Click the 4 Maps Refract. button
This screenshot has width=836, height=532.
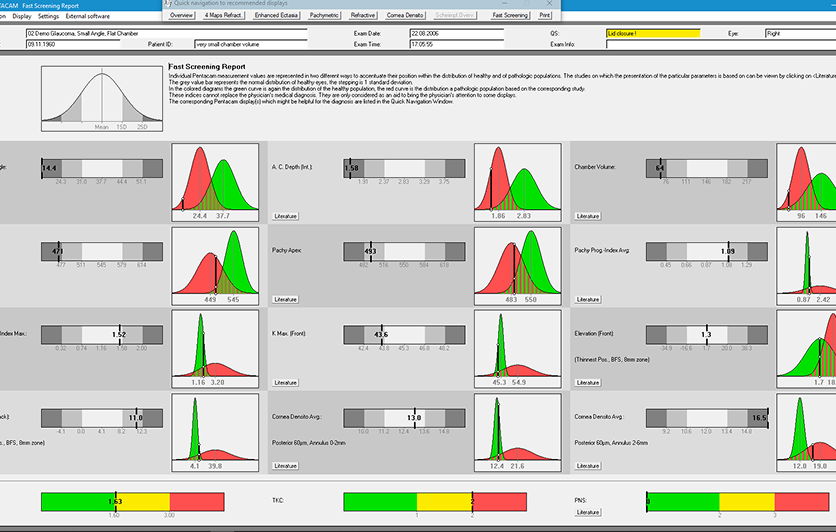(x=223, y=15)
